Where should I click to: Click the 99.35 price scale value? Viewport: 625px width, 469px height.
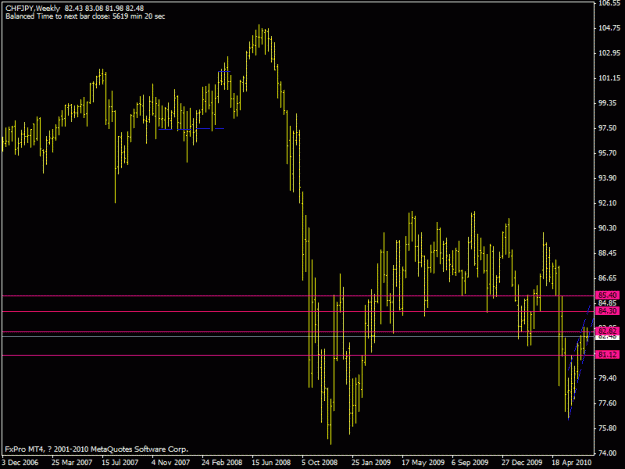tap(609, 103)
